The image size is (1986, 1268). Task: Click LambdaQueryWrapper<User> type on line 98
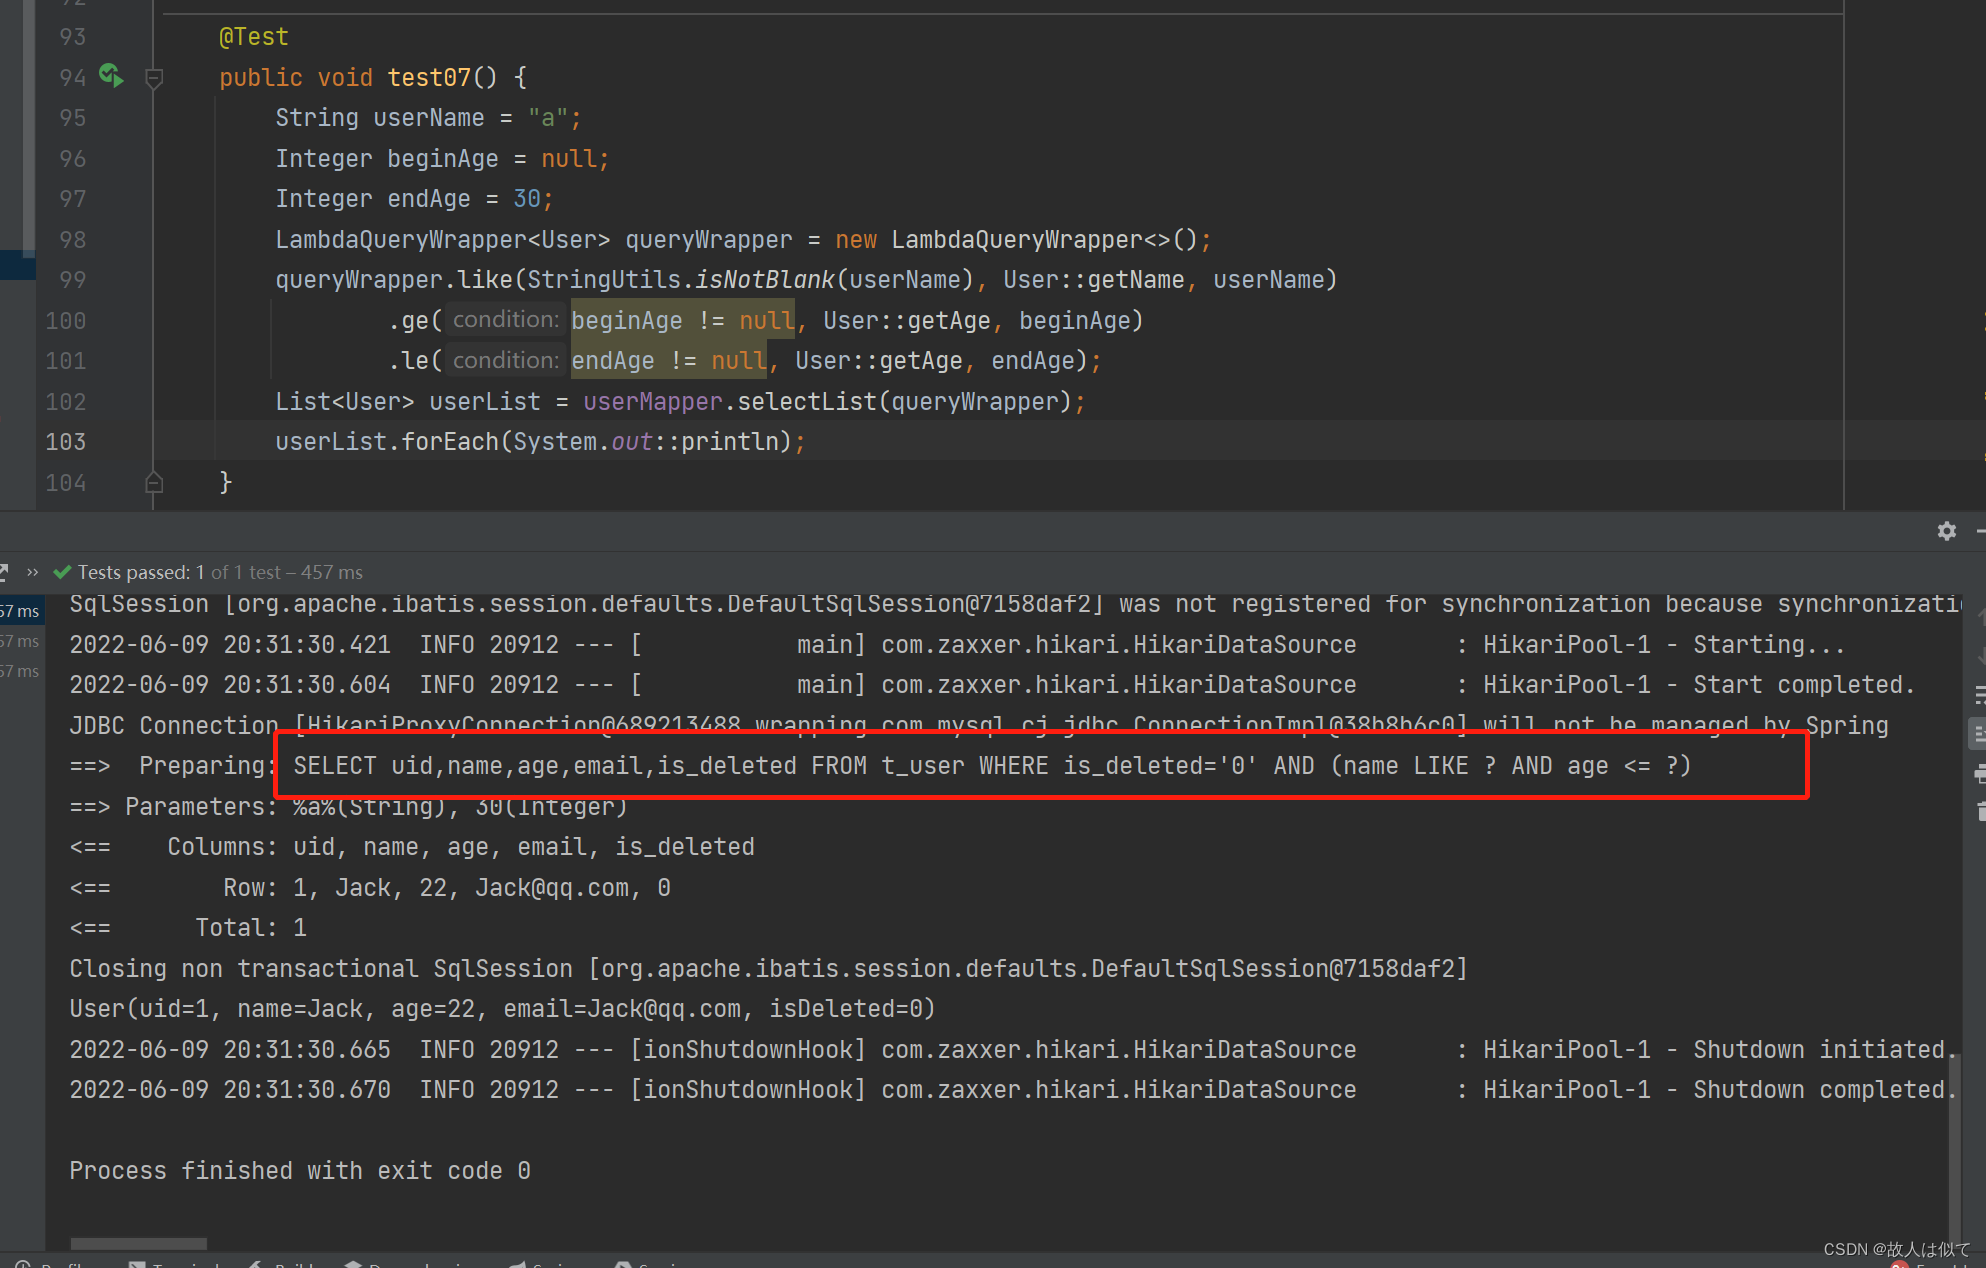pyautogui.click(x=442, y=240)
